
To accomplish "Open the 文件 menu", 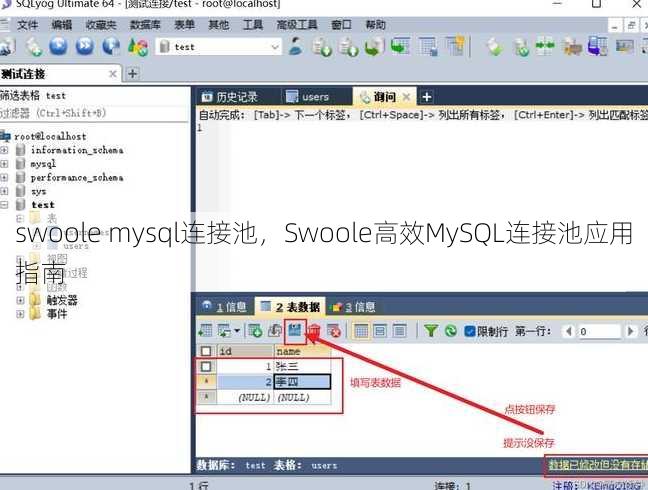I will (x=27, y=25).
